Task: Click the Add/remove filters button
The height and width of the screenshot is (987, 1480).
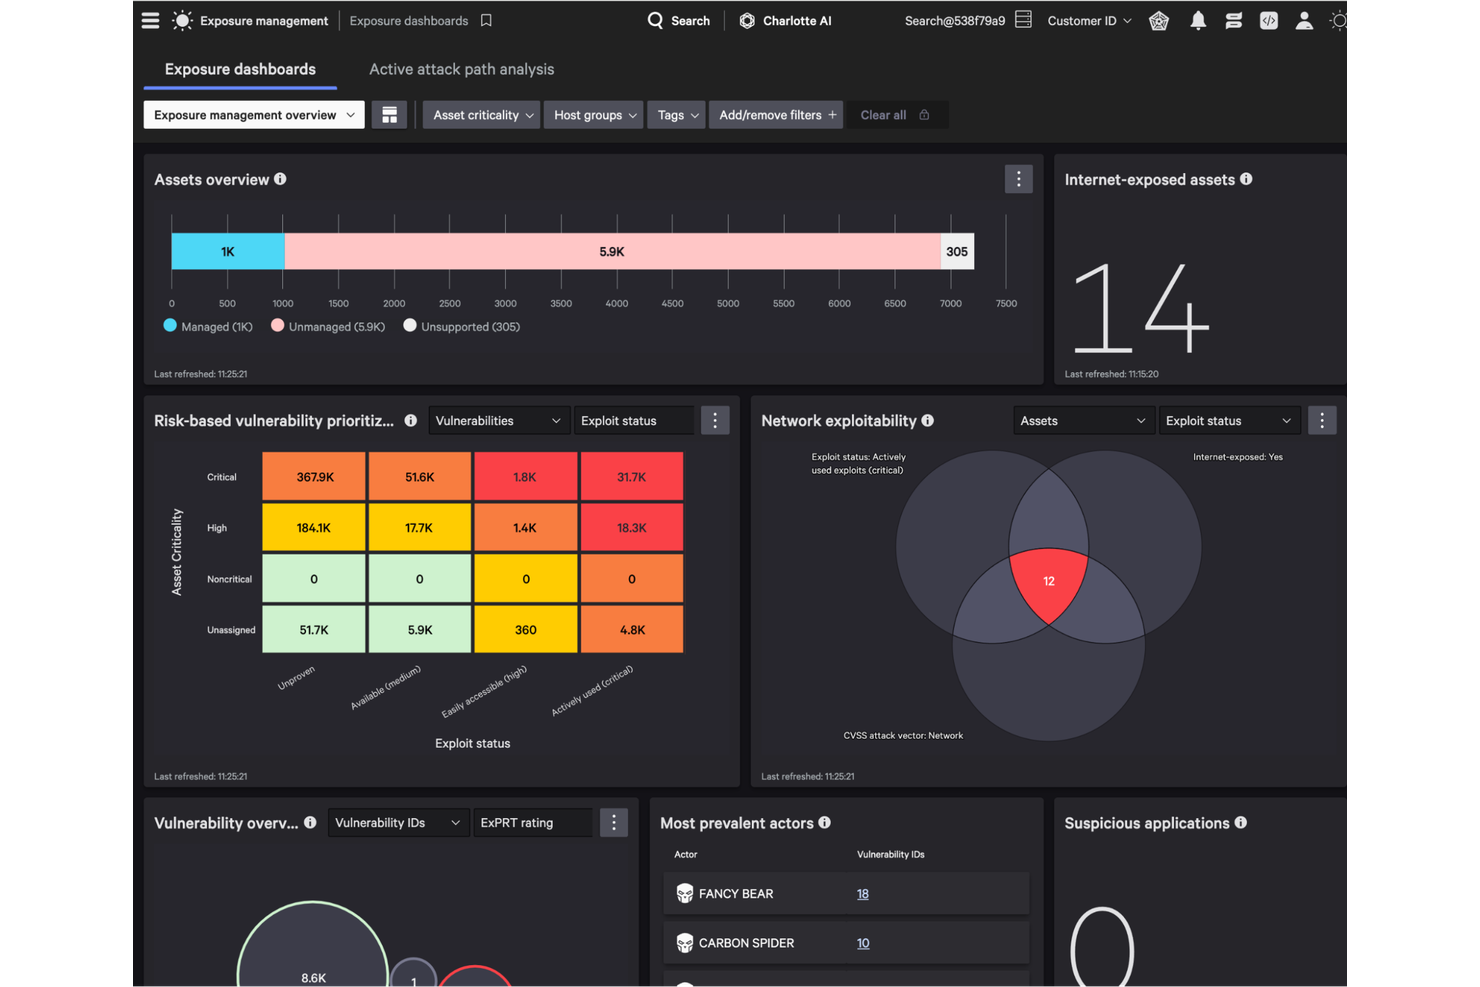Action: 775,114
